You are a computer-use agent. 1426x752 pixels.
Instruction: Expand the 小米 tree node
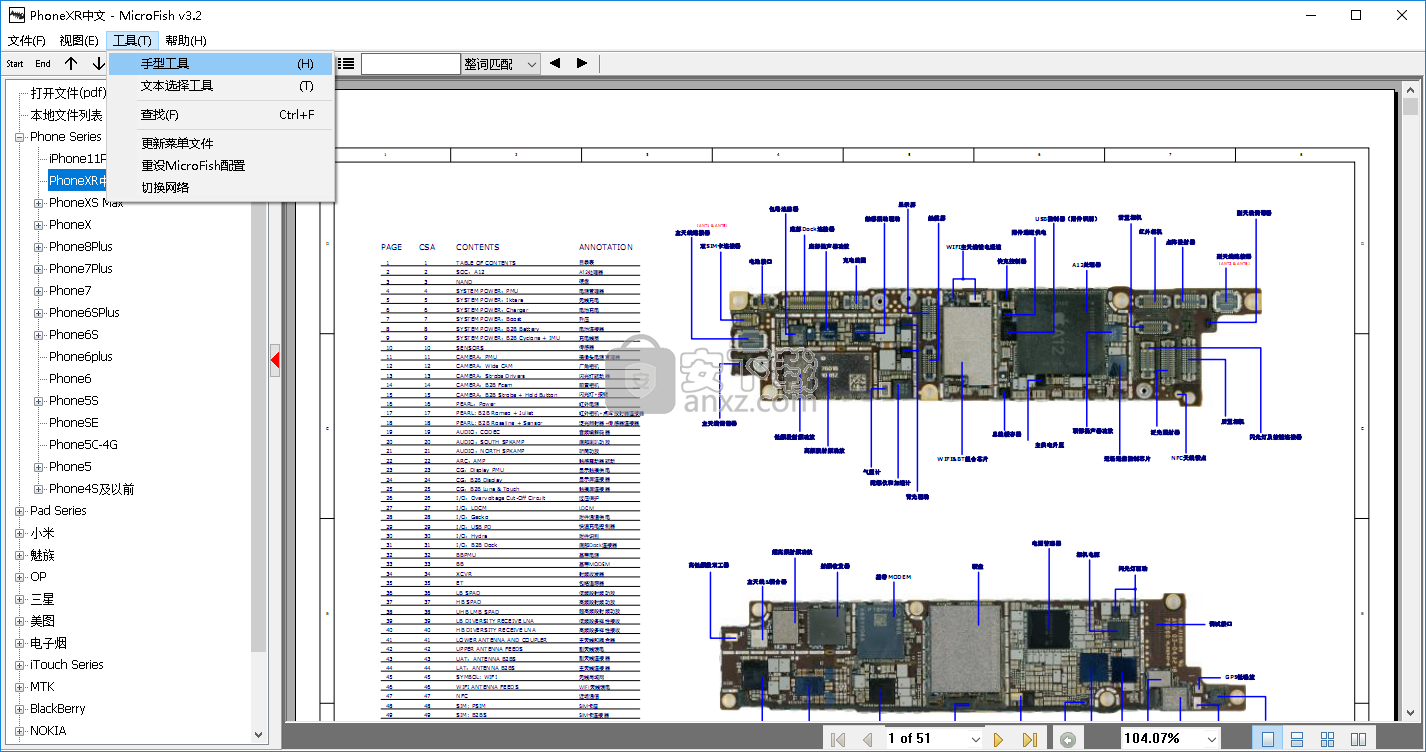click(x=20, y=533)
